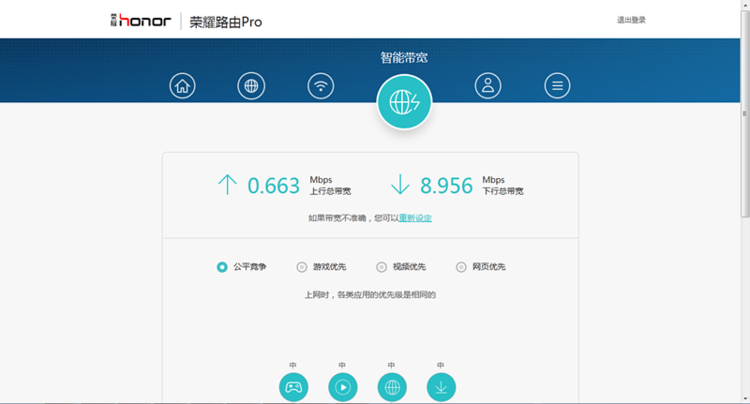This screenshot has width=750, height=404.
Task: Select the 游戏优先 radio option
Action: (302, 267)
